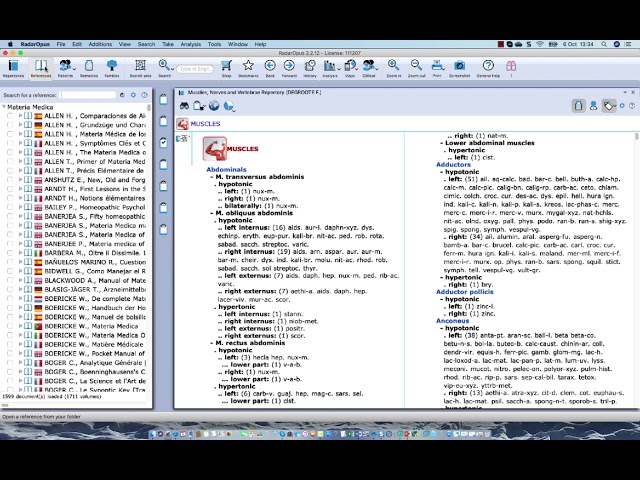Expand BARBERA M., Oltre il Dissimile entry
The image size is (640, 480).
(x=20, y=253)
